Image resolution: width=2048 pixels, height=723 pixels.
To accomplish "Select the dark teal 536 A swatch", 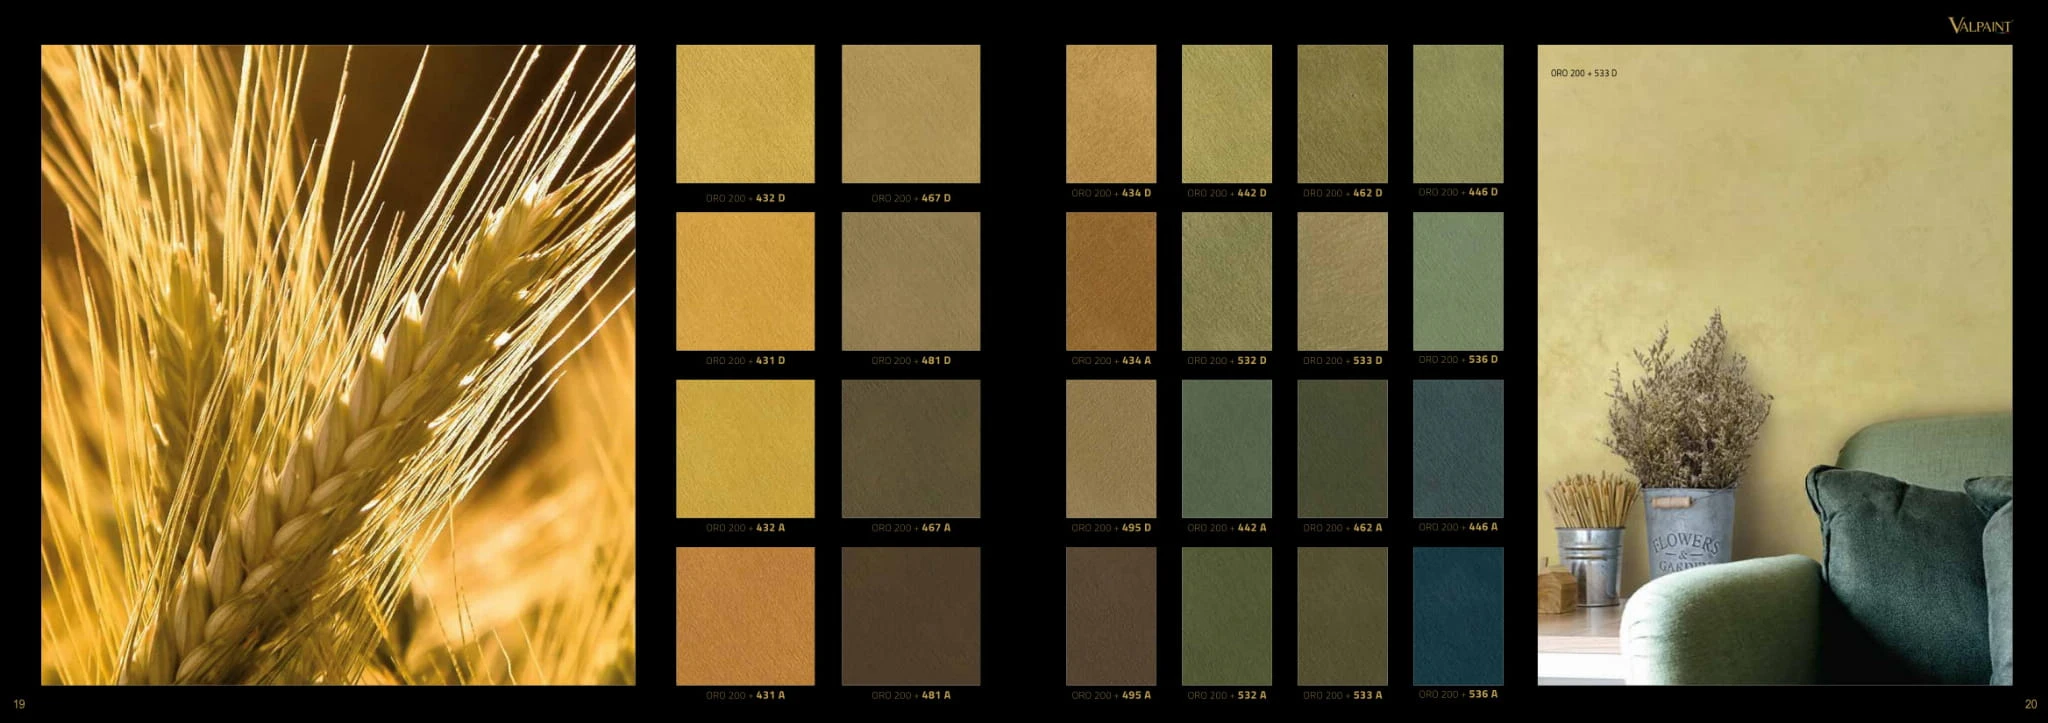I will (1457, 616).
